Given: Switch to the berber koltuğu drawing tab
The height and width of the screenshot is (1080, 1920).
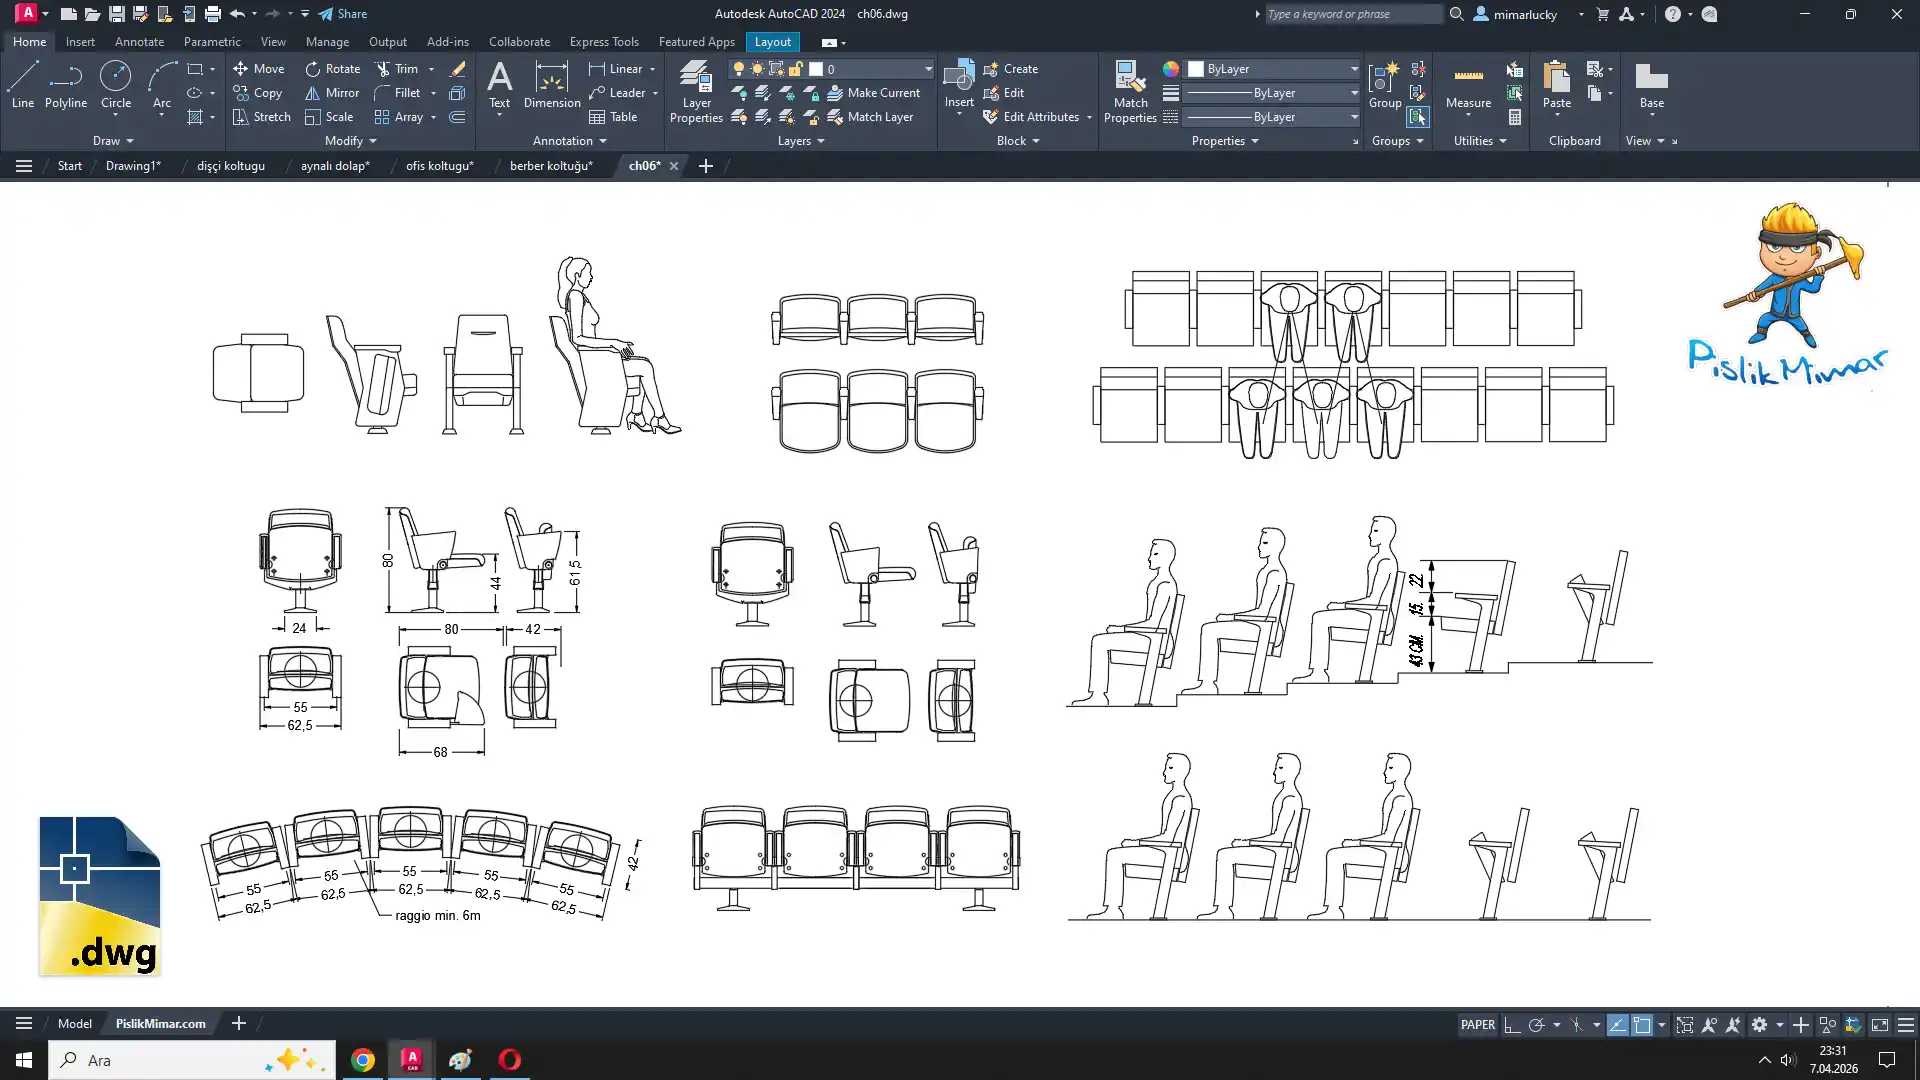Looking at the screenshot, I should (x=551, y=166).
